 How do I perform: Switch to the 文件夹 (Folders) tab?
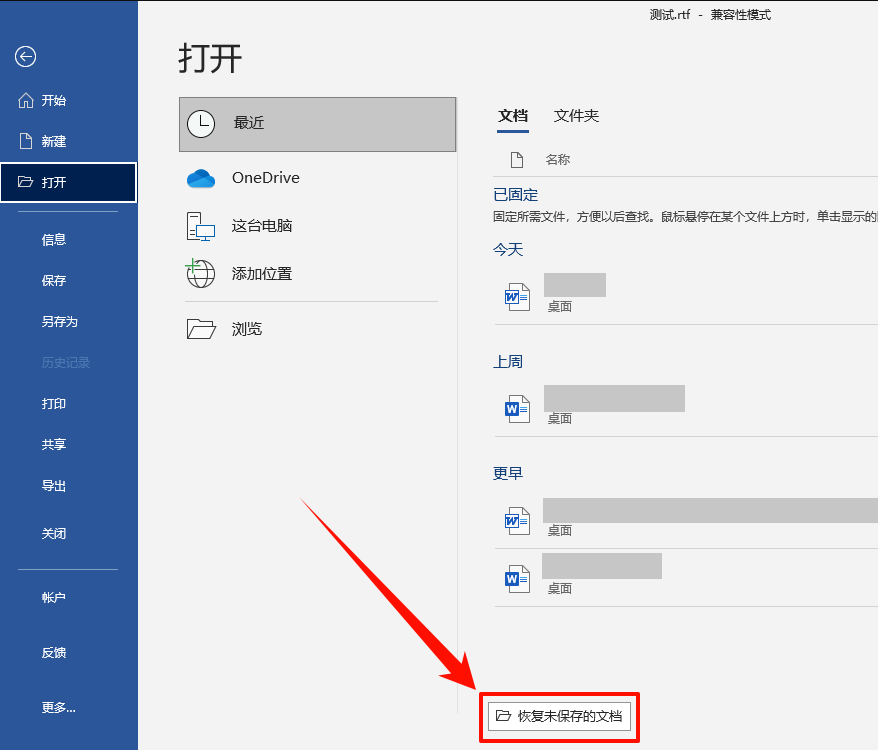point(576,116)
